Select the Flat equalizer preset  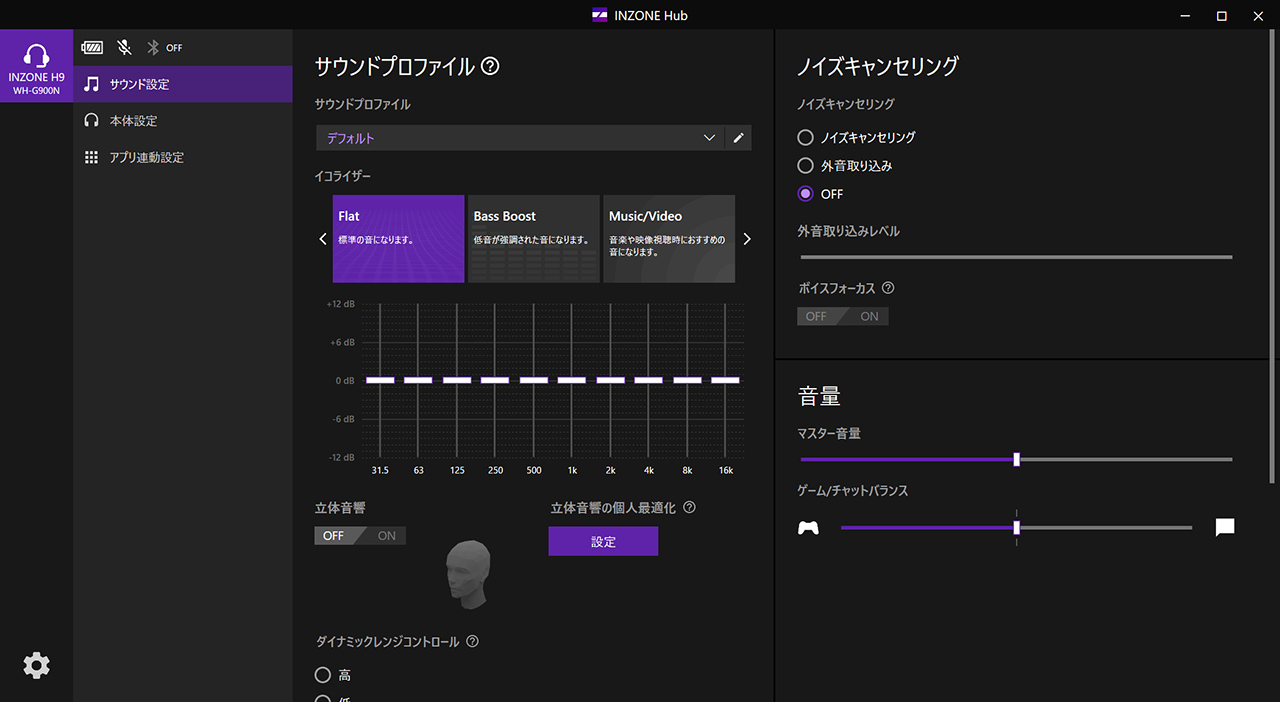click(399, 239)
